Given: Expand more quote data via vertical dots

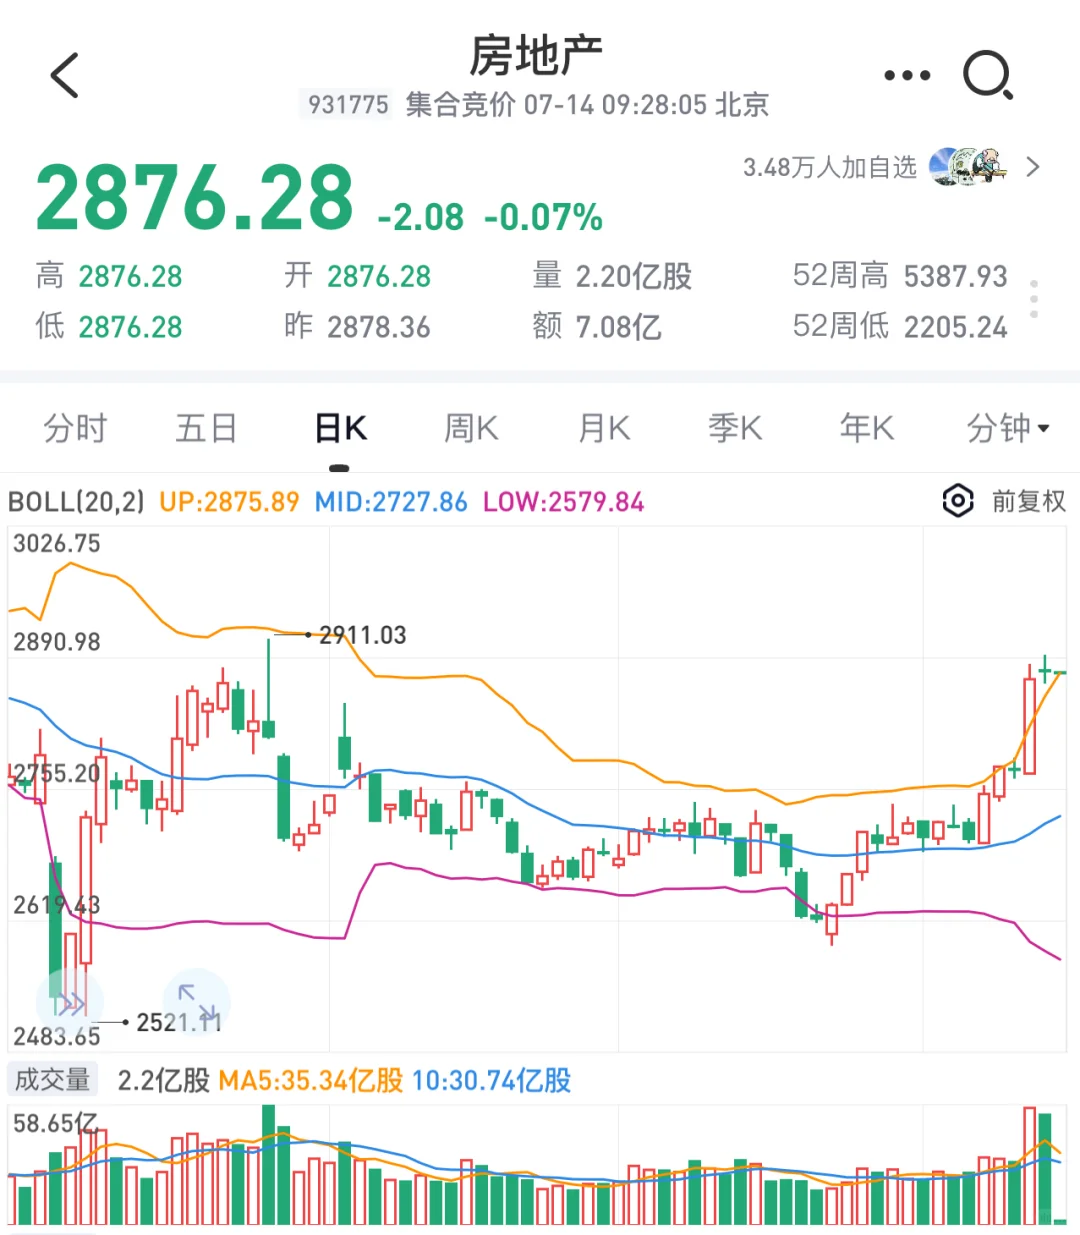Looking at the screenshot, I should click(1034, 299).
